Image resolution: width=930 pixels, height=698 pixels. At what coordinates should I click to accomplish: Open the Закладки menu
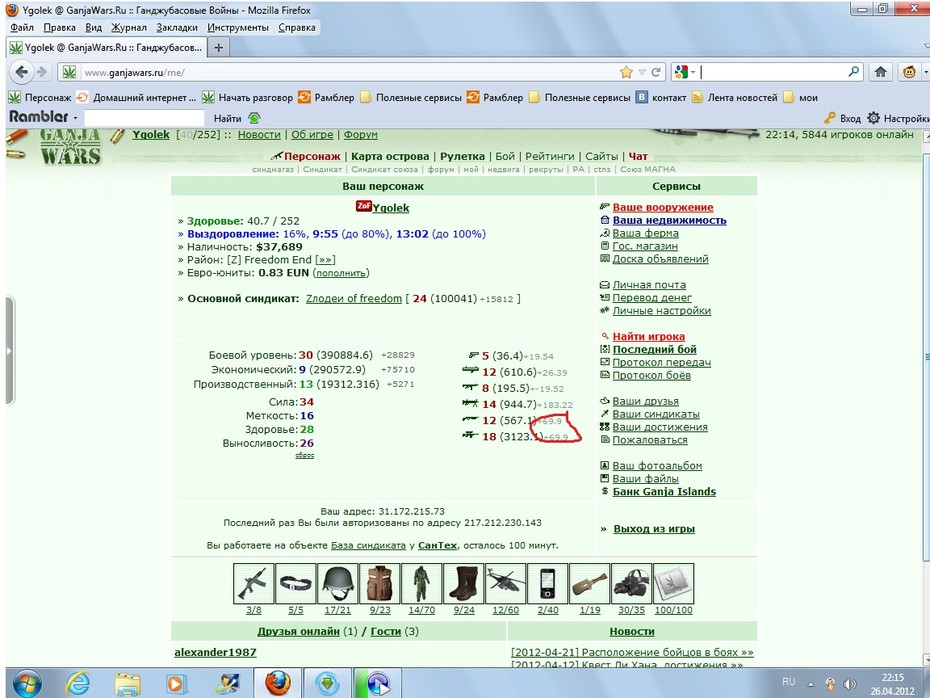point(177,27)
